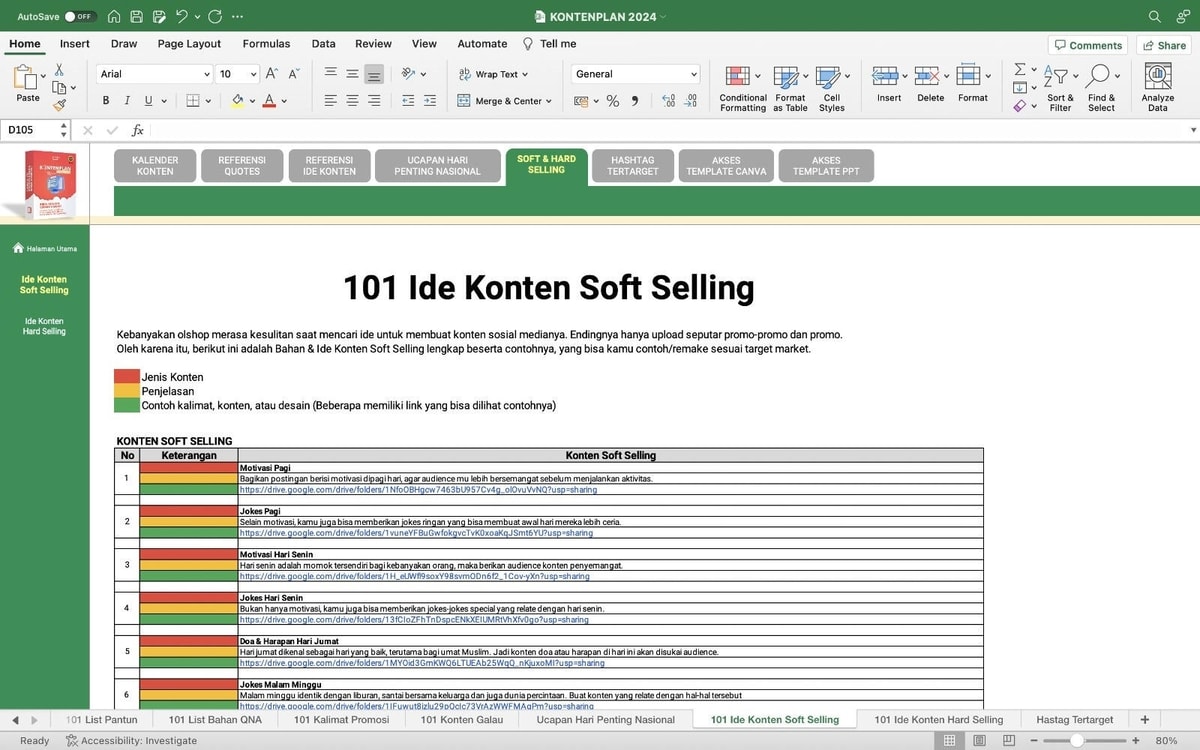This screenshot has height=750, width=1200.
Task: Click Analyze Data
Action: click(x=1158, y=88)
